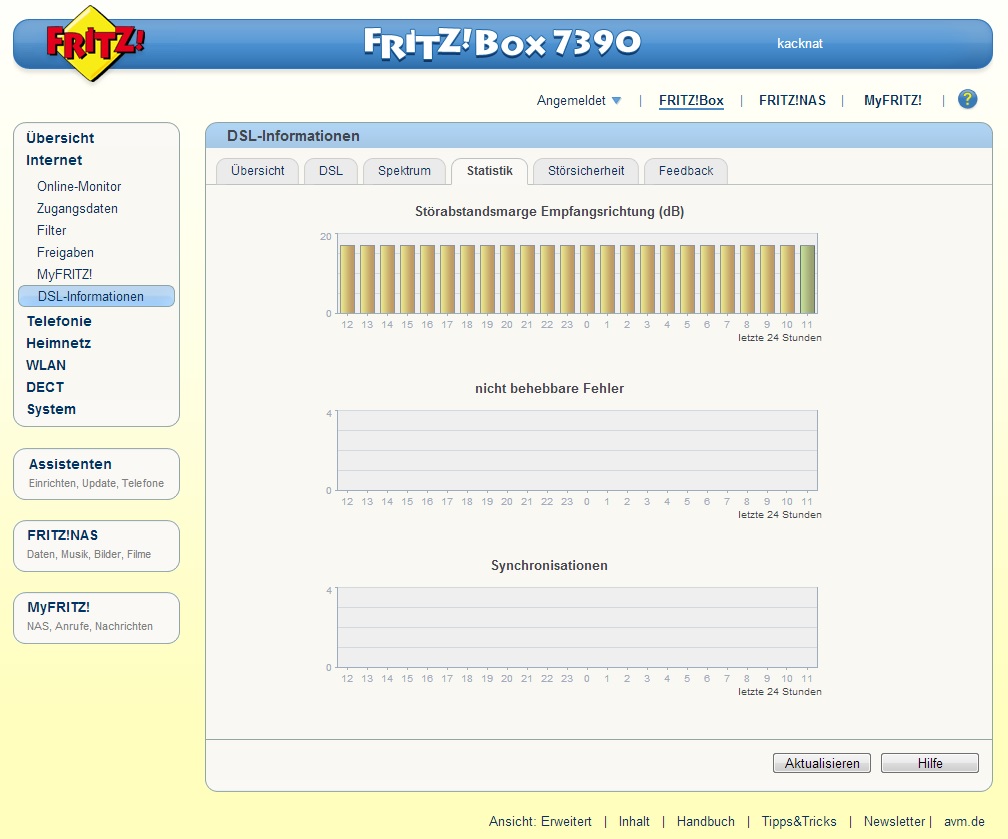Open the Handbuch footer link
Viewport: 1008px width, 839px height.
[705, 822]
